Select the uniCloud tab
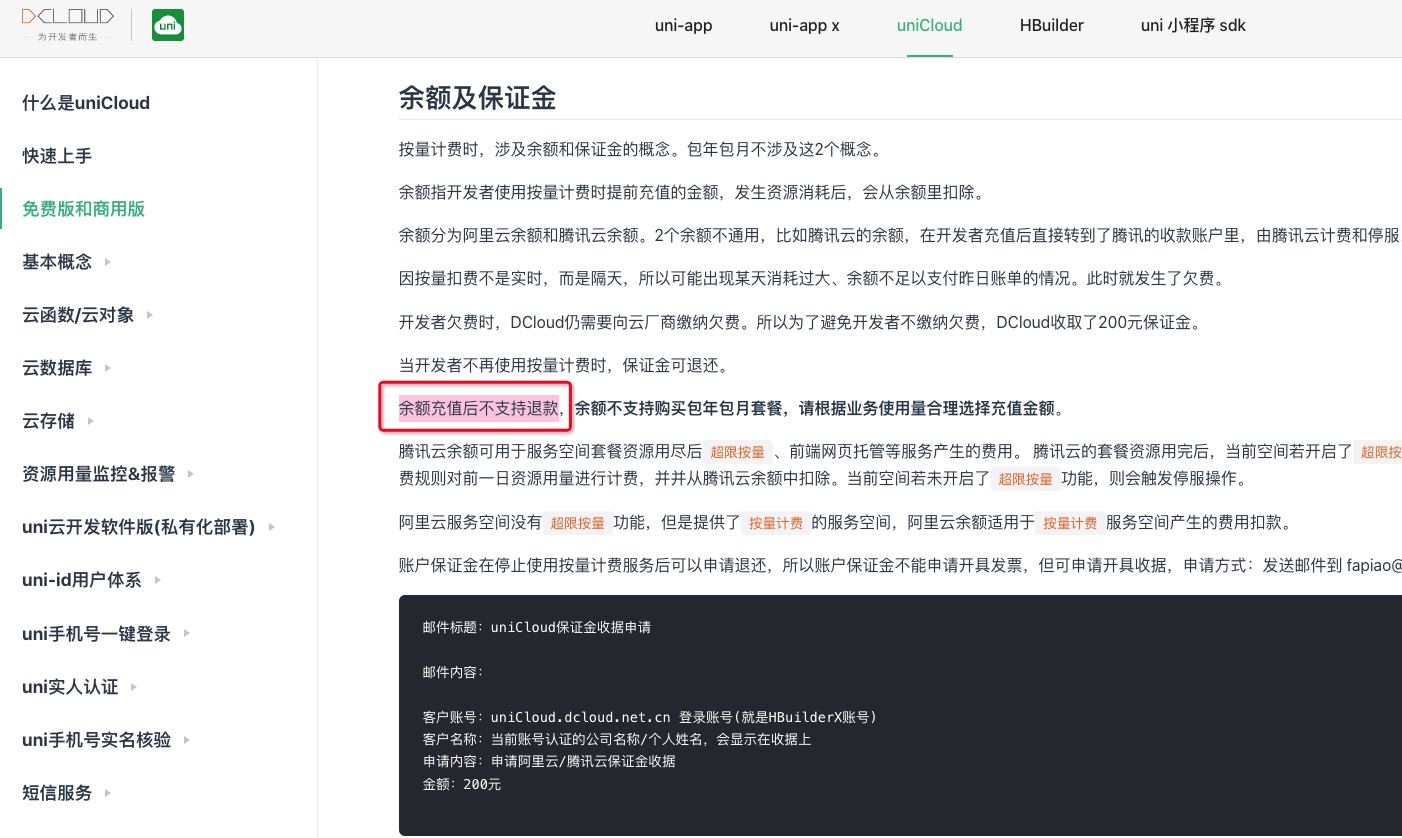The width and height of the screenshot is (1402, 838). pyautogui.click(x=930, y=26)
